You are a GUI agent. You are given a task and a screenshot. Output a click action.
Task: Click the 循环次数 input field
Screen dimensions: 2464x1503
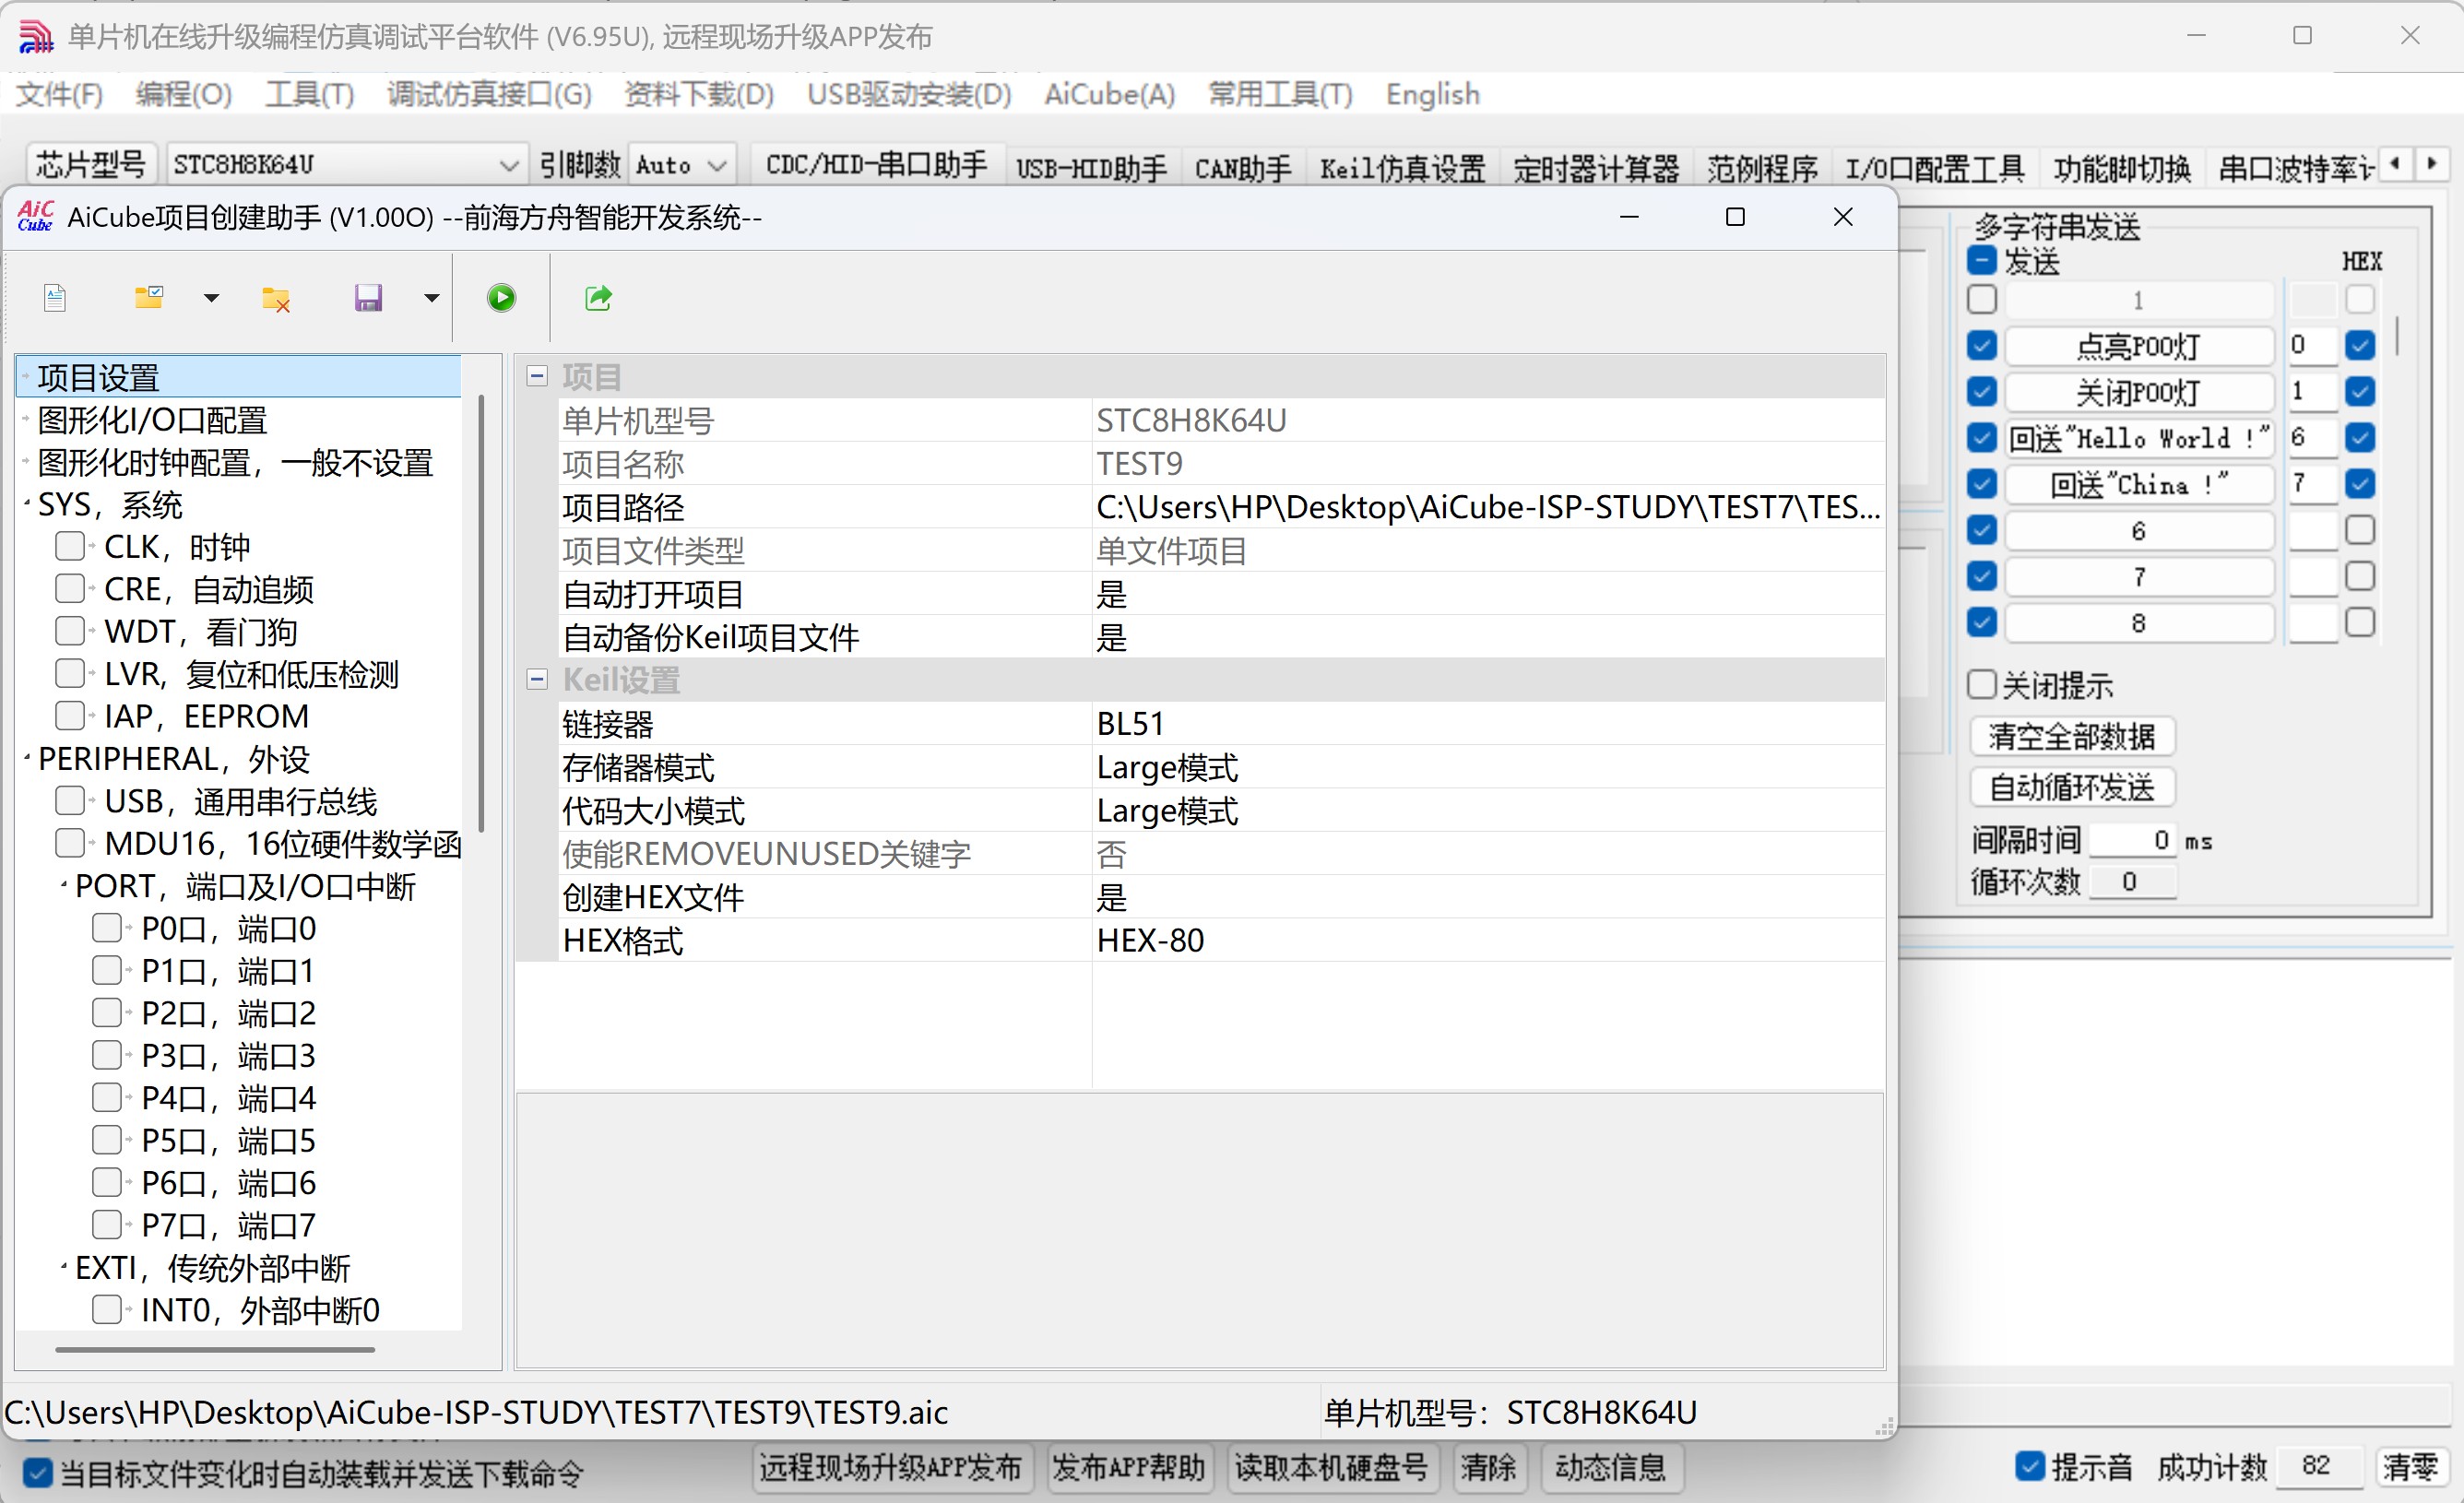pyautogui.click(x=2132, y=882)
